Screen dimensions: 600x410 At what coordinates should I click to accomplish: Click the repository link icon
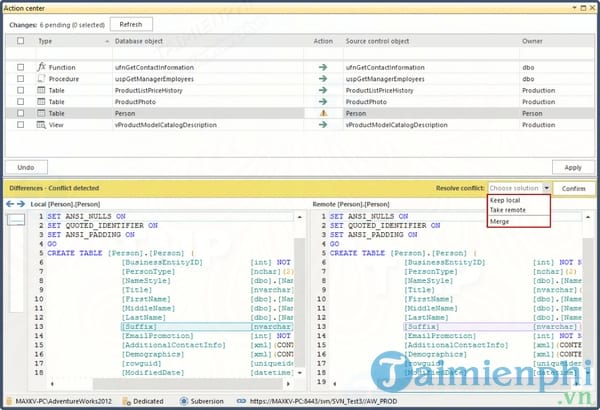[x=241, y=401]
